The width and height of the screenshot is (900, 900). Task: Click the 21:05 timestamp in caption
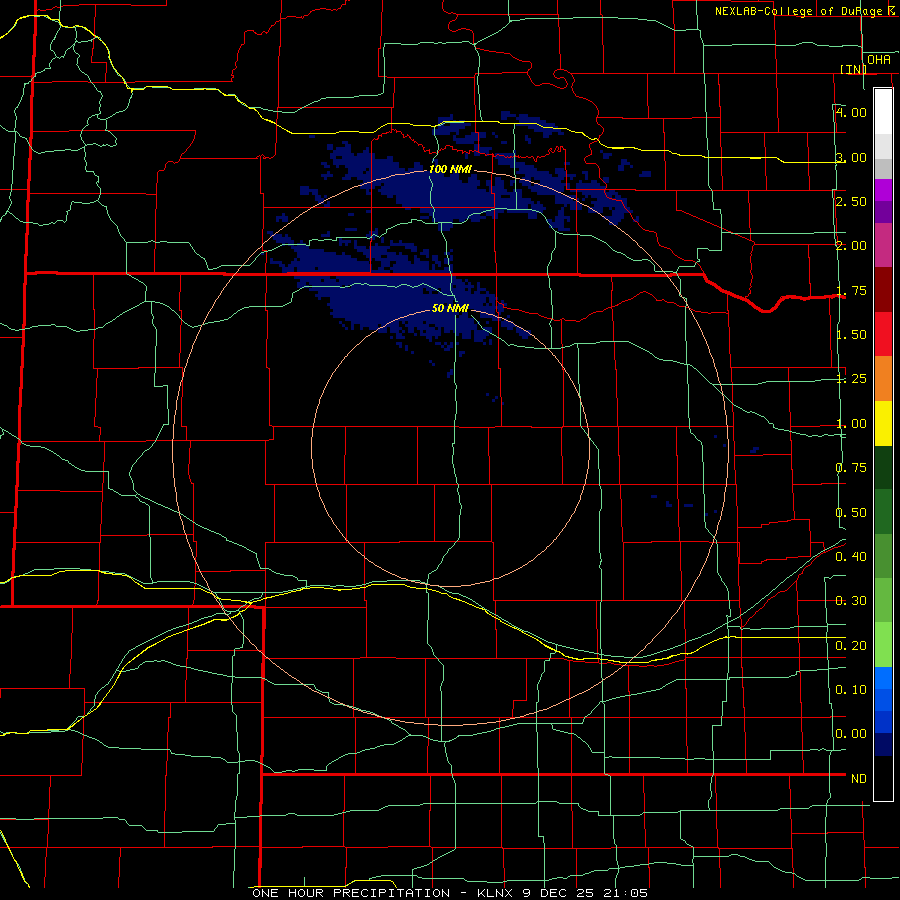coord(626,893)
